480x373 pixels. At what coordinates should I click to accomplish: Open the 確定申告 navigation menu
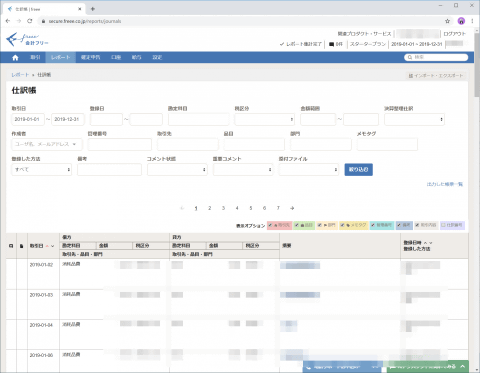(90, 57)
